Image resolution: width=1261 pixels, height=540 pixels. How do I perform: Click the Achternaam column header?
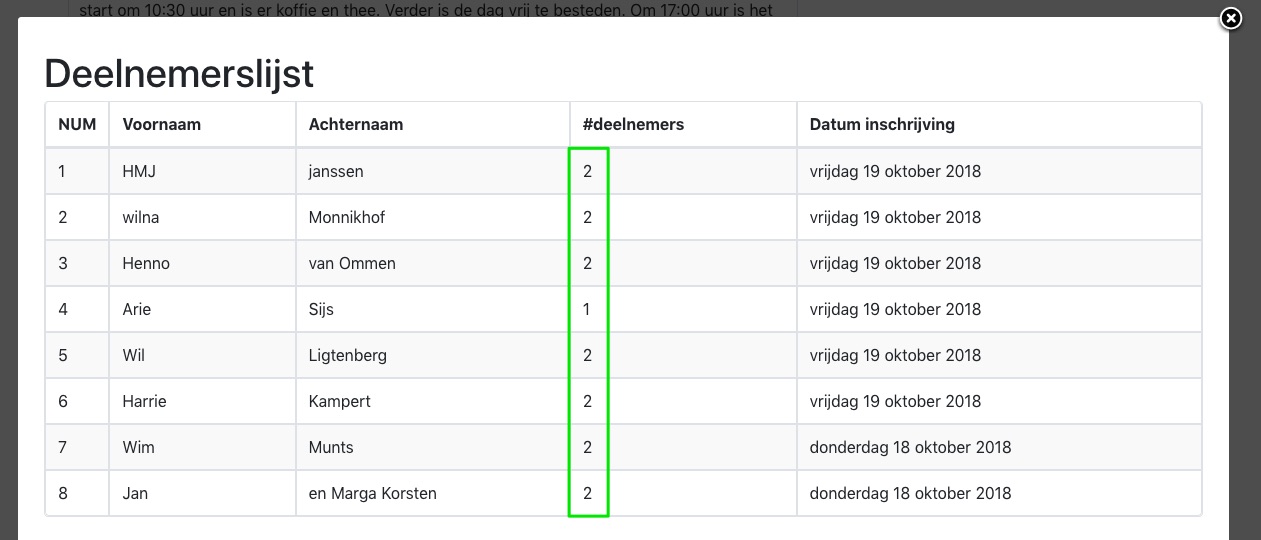(x=433, y=125)
